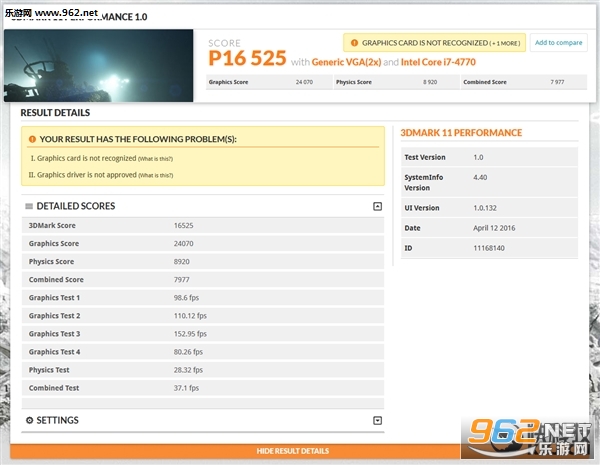Screen dimensions: 600x465
Task: Click the orange warning icon in the graphics card banner
Action: [354, 43]
